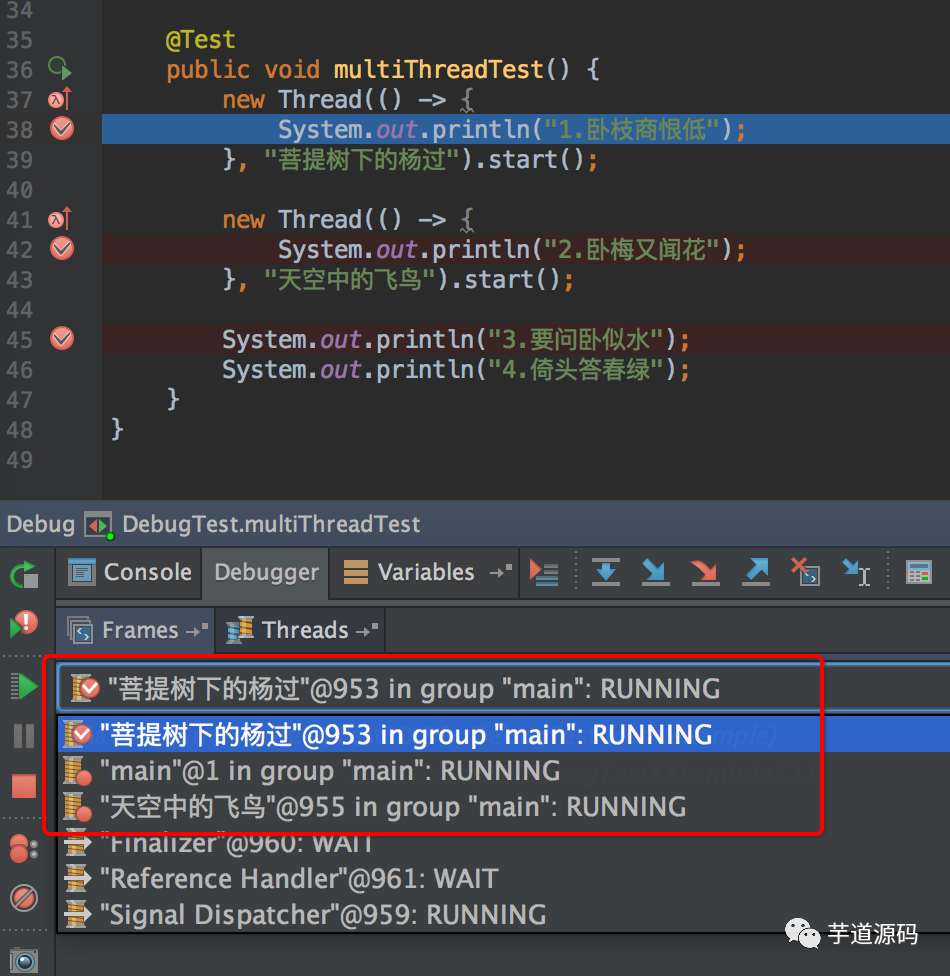Click line number 40 in gutter
Screen dimensions: 950x976
[x=19, y=190]
